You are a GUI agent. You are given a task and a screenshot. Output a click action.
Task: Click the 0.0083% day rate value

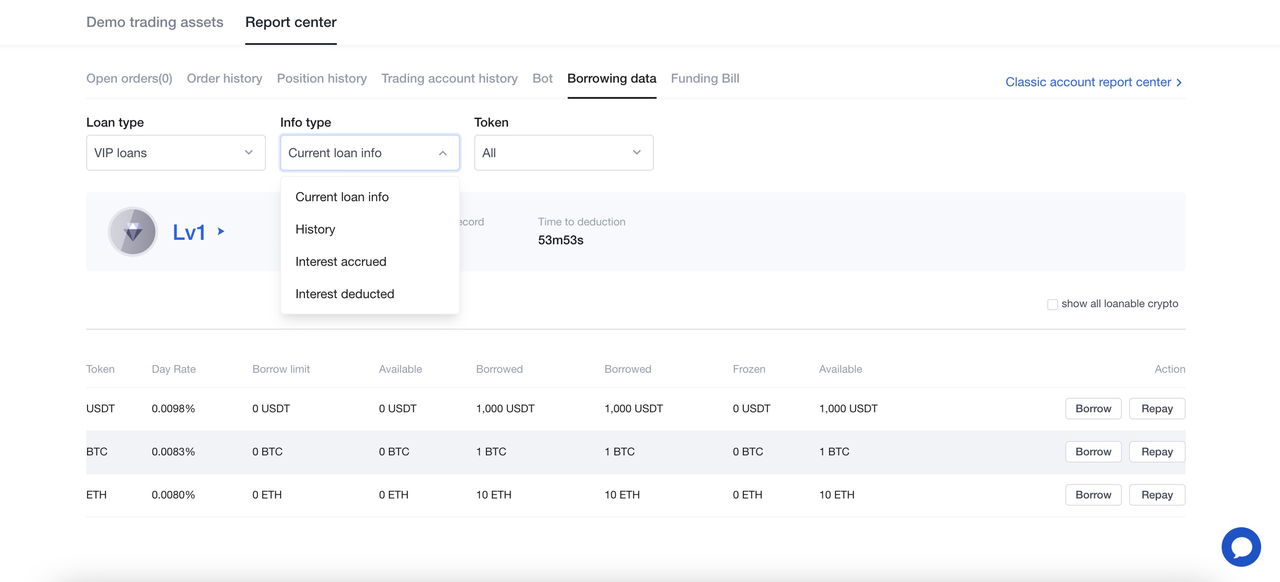(173, 452)
